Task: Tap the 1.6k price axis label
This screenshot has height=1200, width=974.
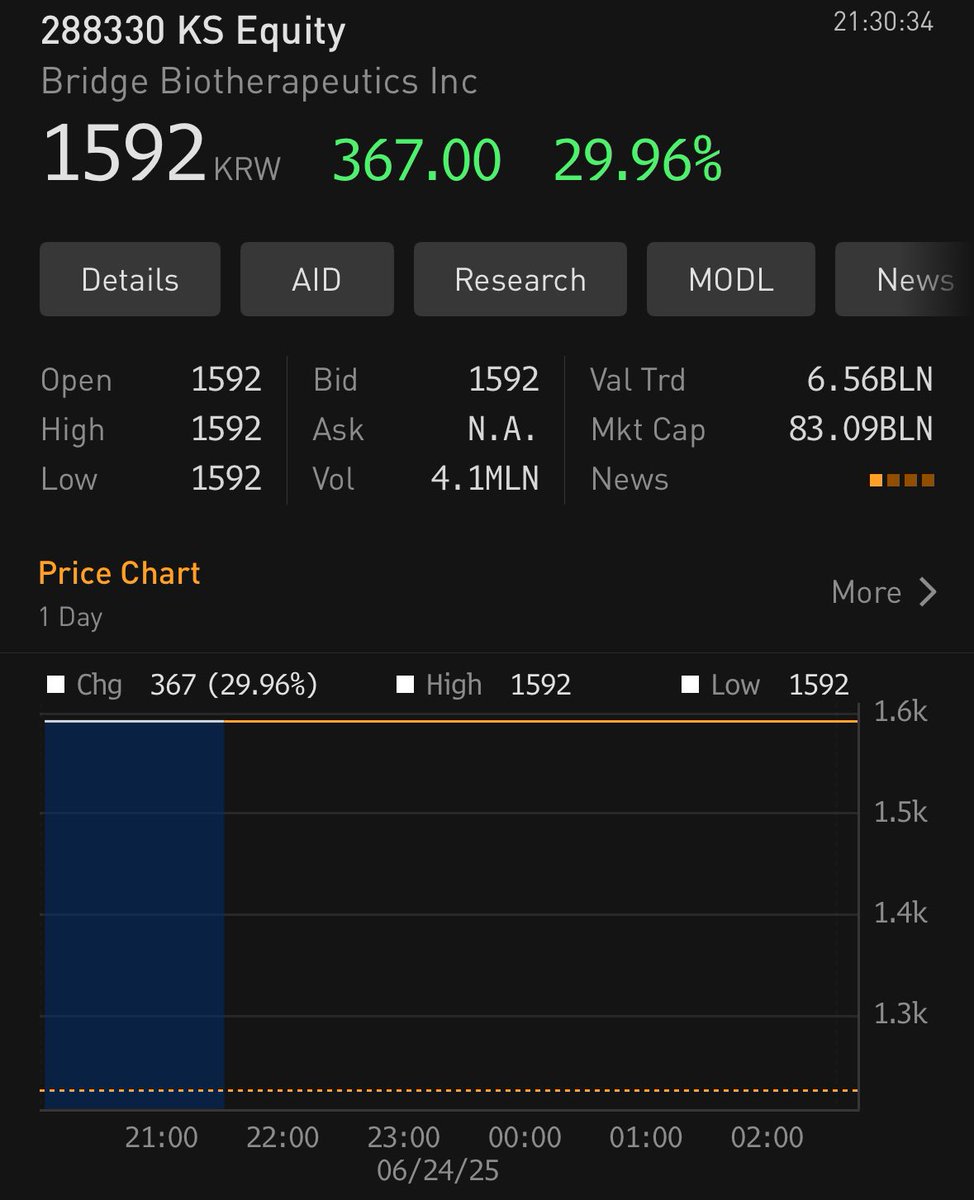Action: pos(901,712)
